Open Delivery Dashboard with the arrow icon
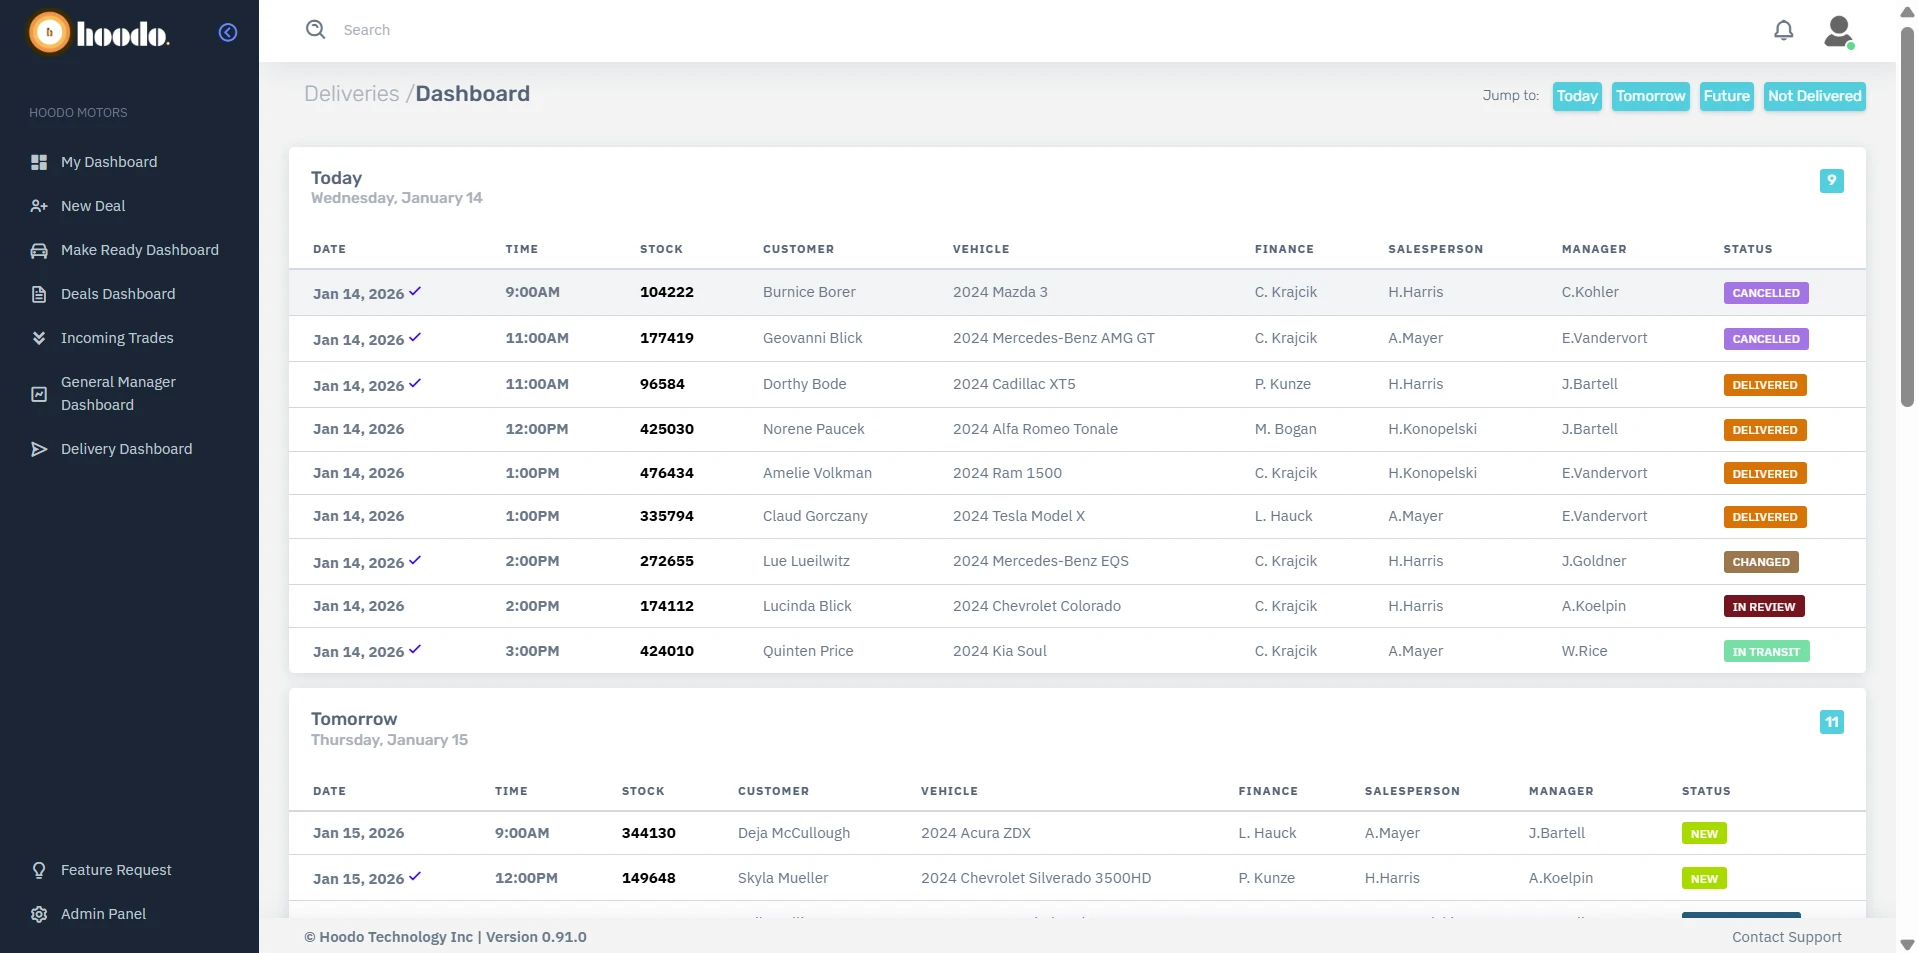The height and width of the screenshot is (953, 1918). [x=39, y=449]
